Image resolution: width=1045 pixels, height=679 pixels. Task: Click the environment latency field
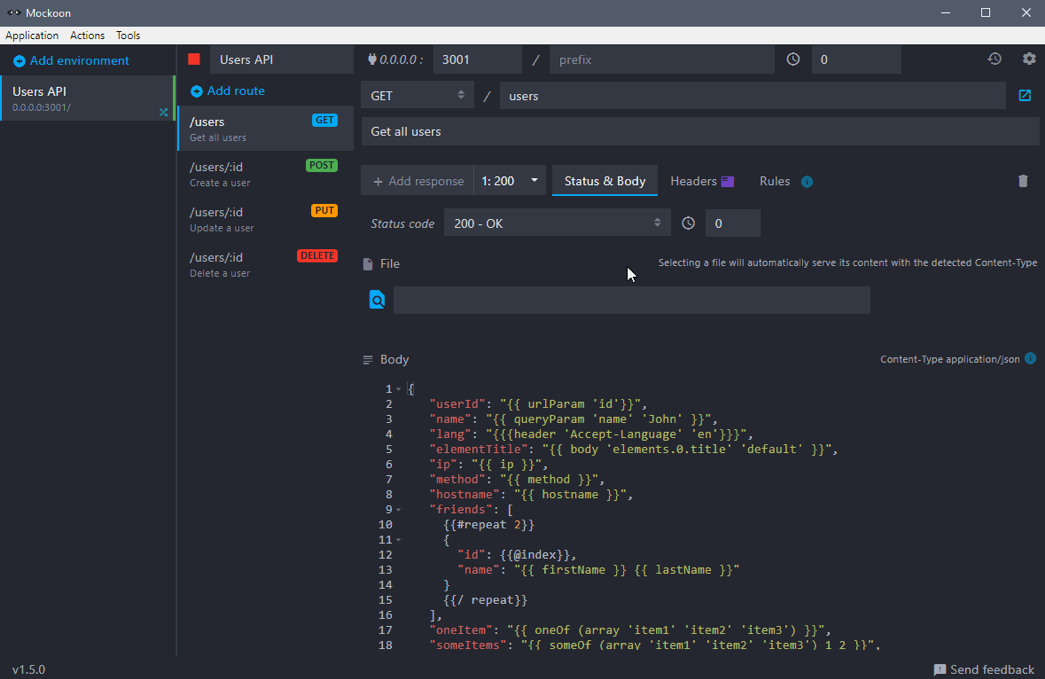pyautogui.click(x=856, y=59)
